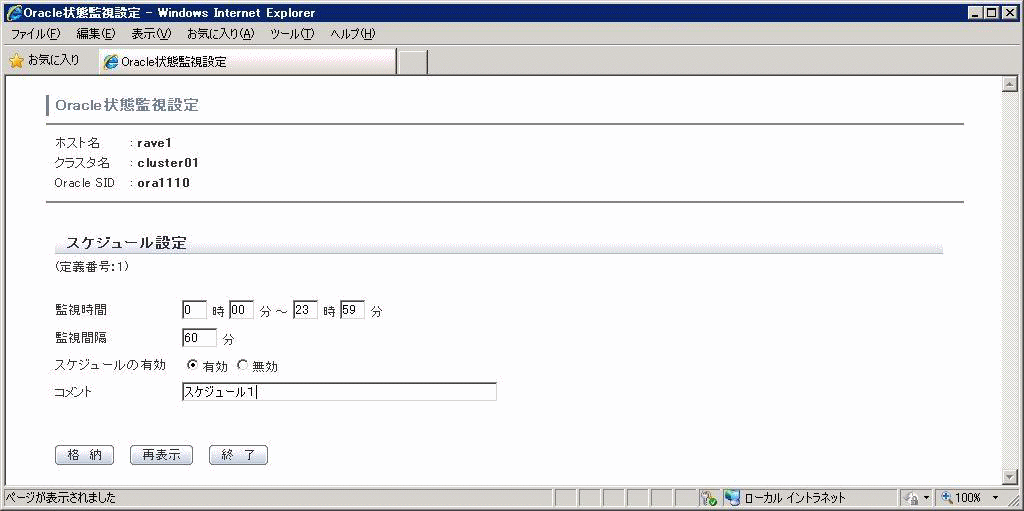This screenshot has width=1024, height=511.
Task: Click the クラスタ名 label
Action: (x=82, y=163)
